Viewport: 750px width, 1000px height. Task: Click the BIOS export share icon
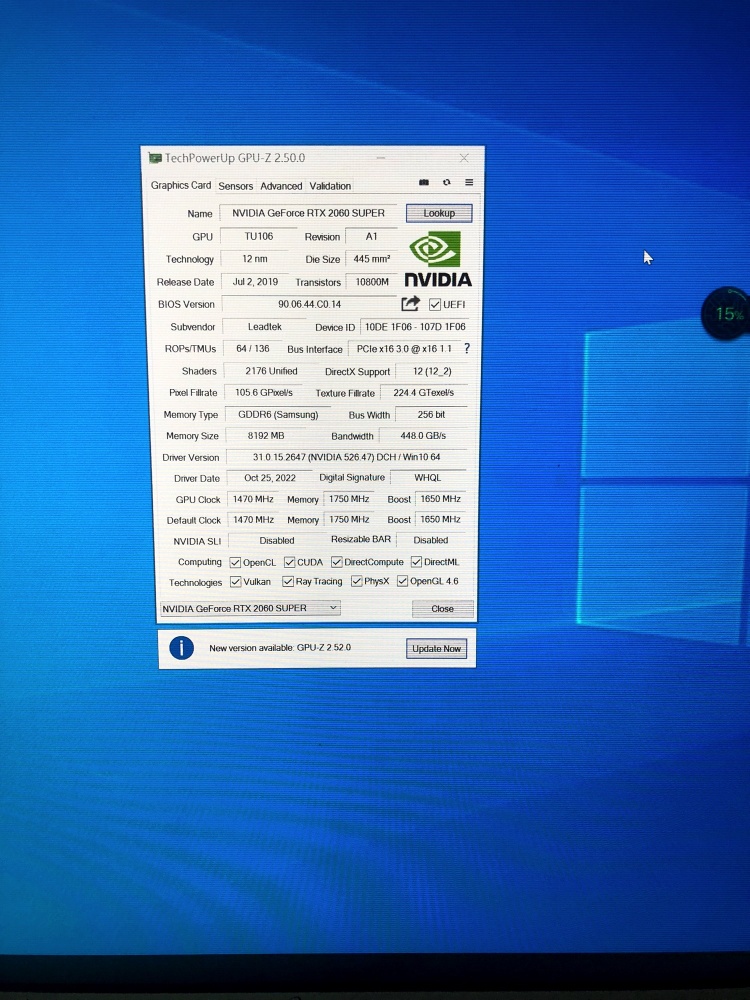click(410, 304)
